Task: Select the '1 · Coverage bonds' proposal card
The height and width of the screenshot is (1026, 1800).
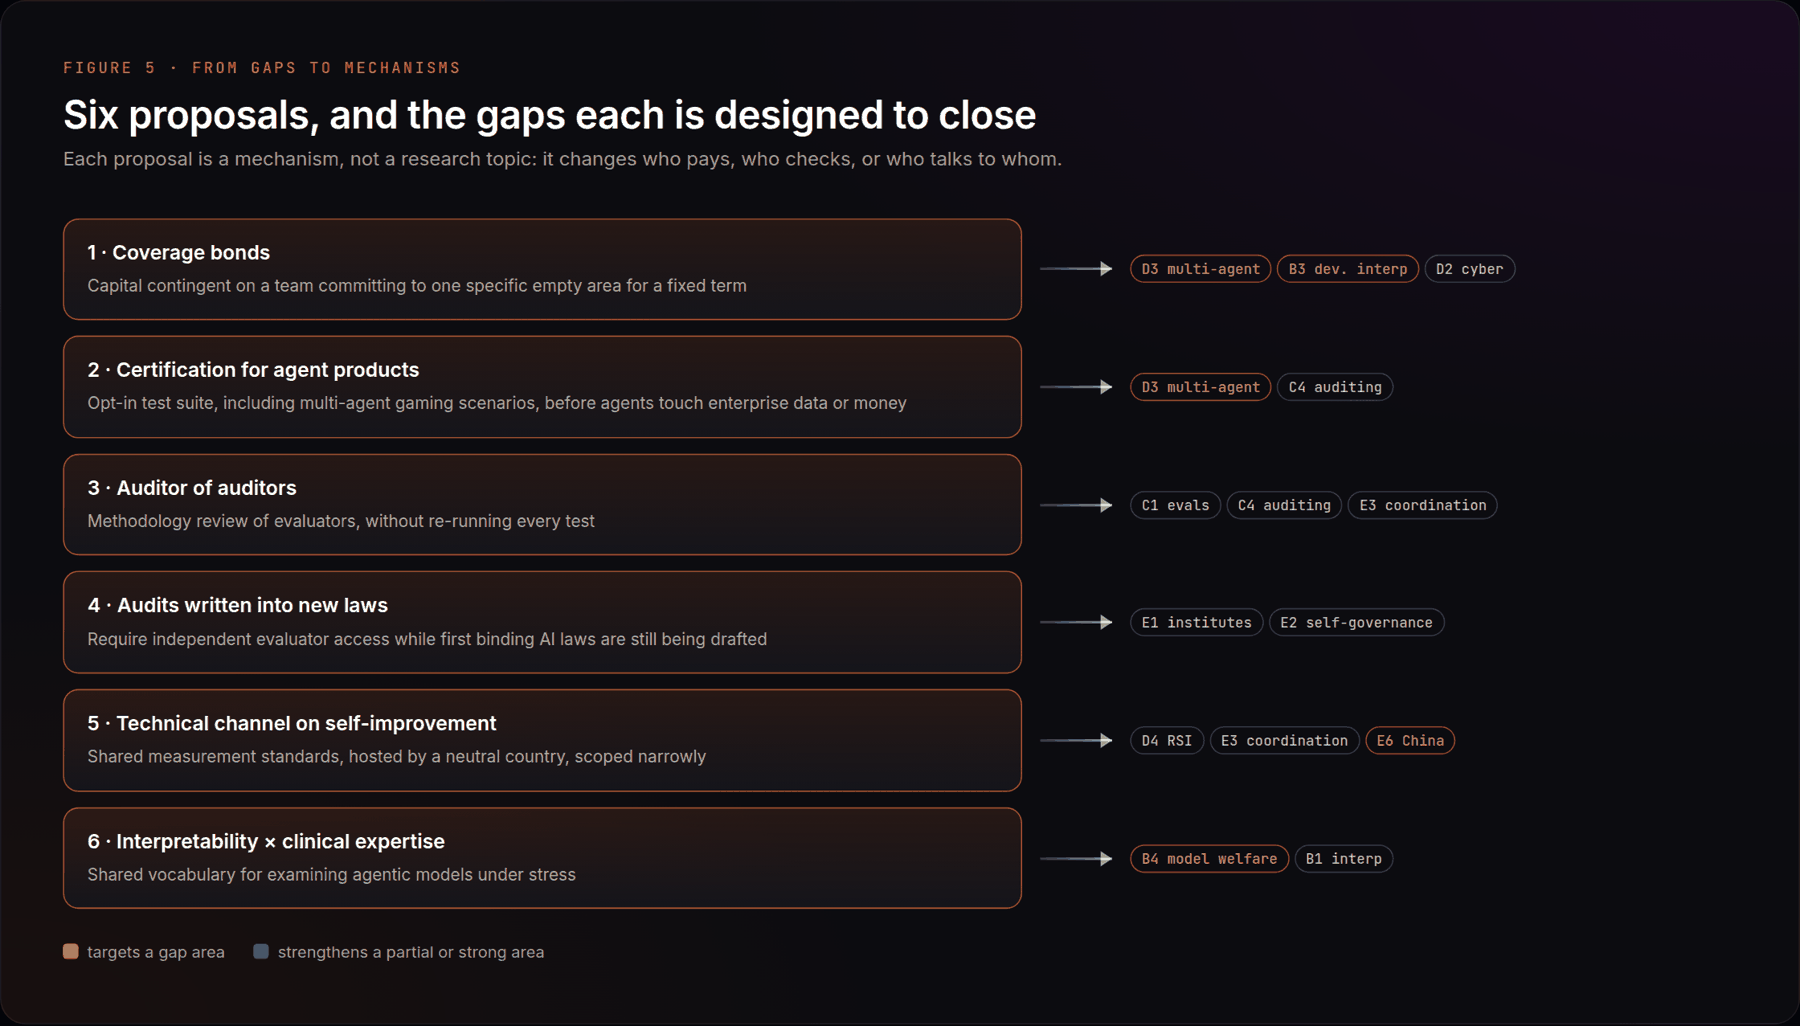Action: coord(542,269)
